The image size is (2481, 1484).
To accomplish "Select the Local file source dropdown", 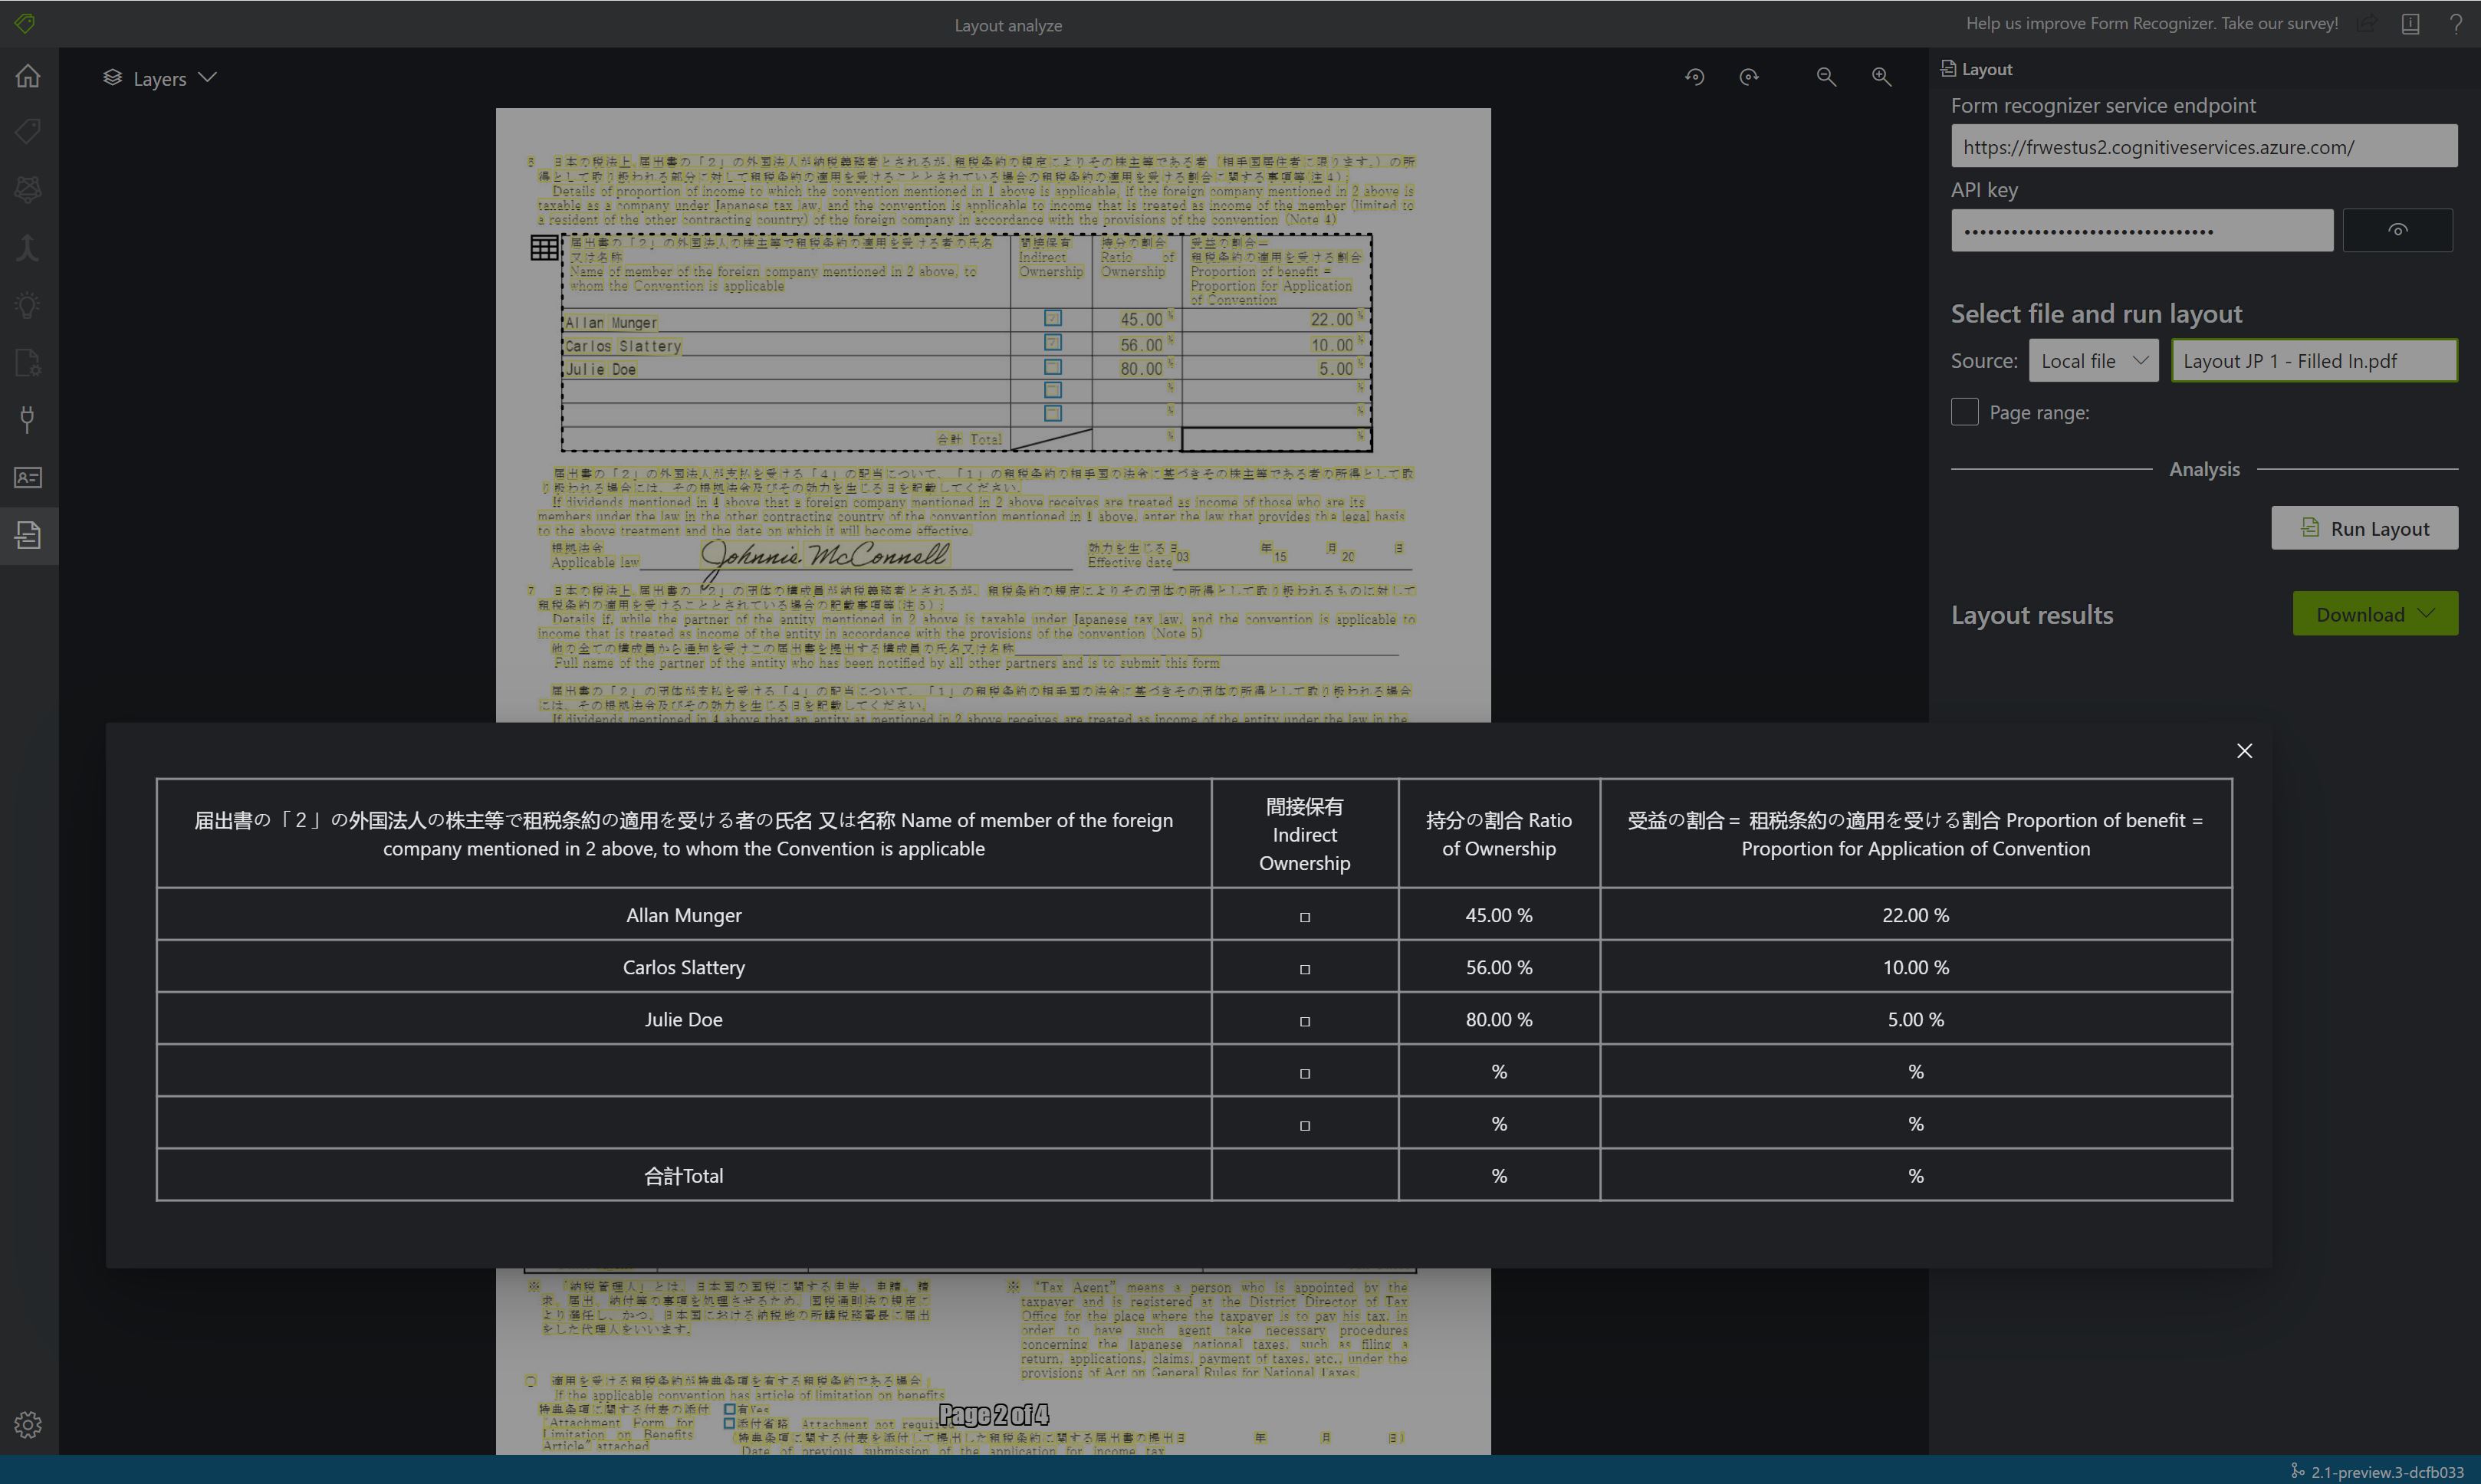I will 2092,360.
